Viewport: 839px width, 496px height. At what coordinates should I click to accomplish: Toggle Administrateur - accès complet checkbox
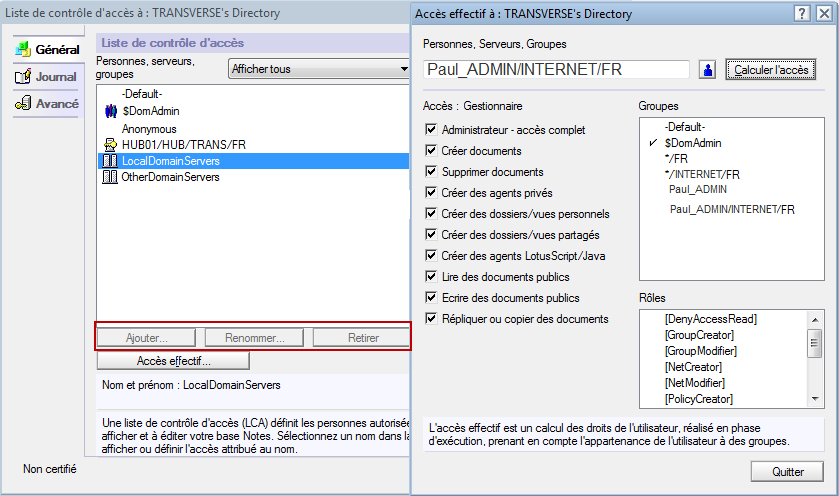(431, 130)
